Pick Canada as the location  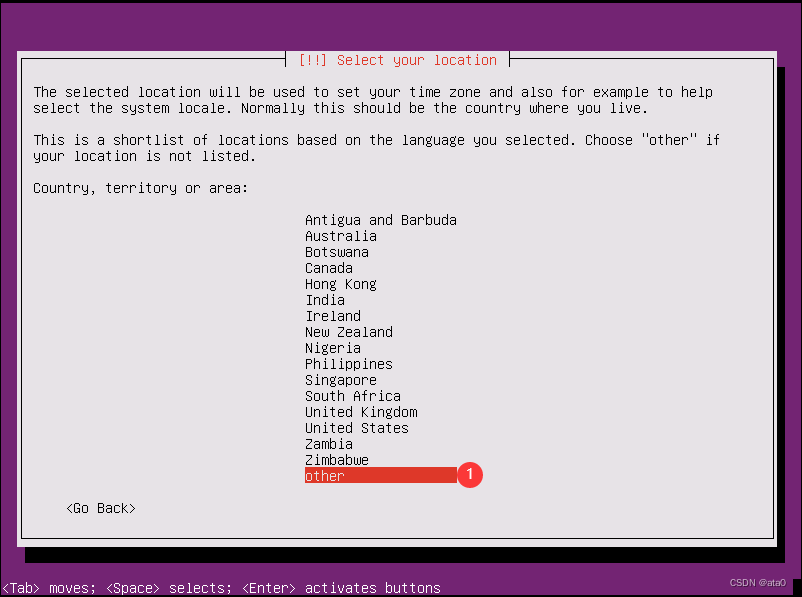[328, 268]
